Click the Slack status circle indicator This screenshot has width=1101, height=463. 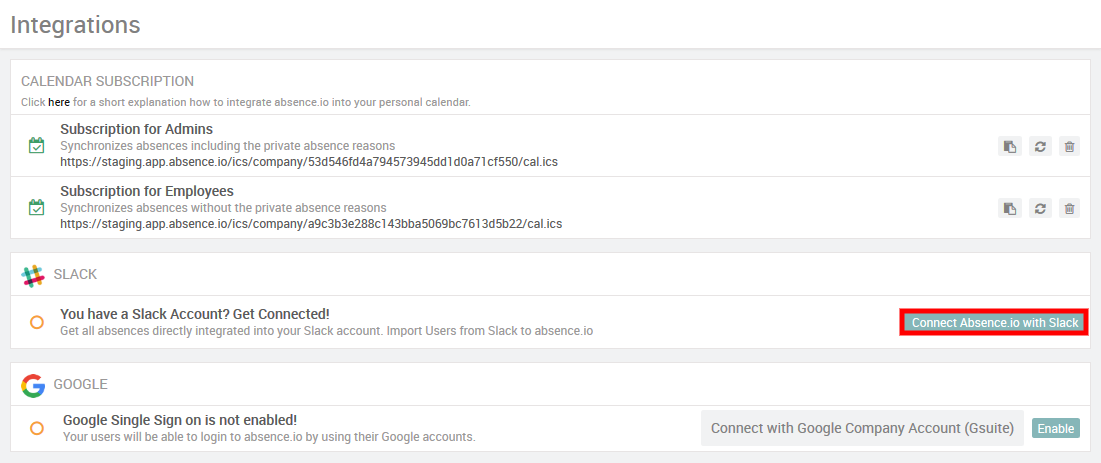pyautogui.click(x=37, y=322)
